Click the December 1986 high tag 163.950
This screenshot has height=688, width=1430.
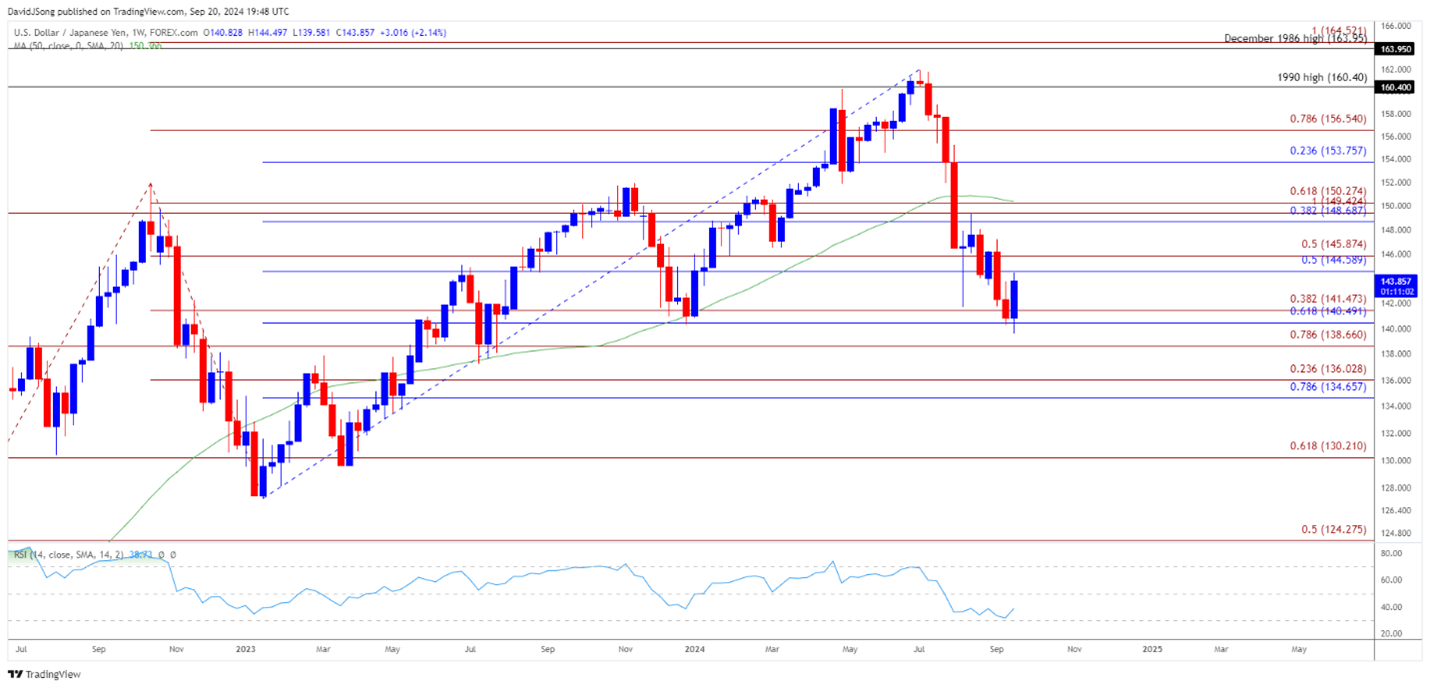(1396, 48)
